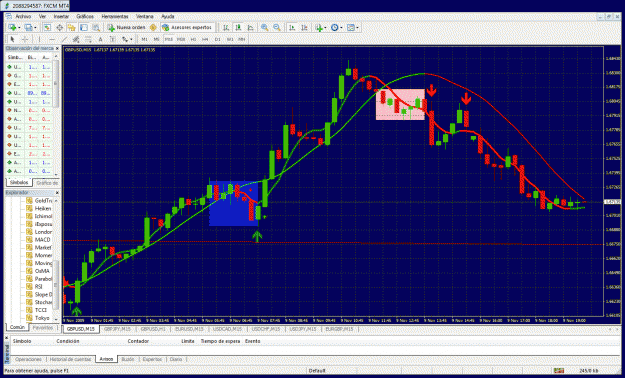Switch timeframe to D1
The width and height of the screenshot is (625, 378).
[218, 39]
